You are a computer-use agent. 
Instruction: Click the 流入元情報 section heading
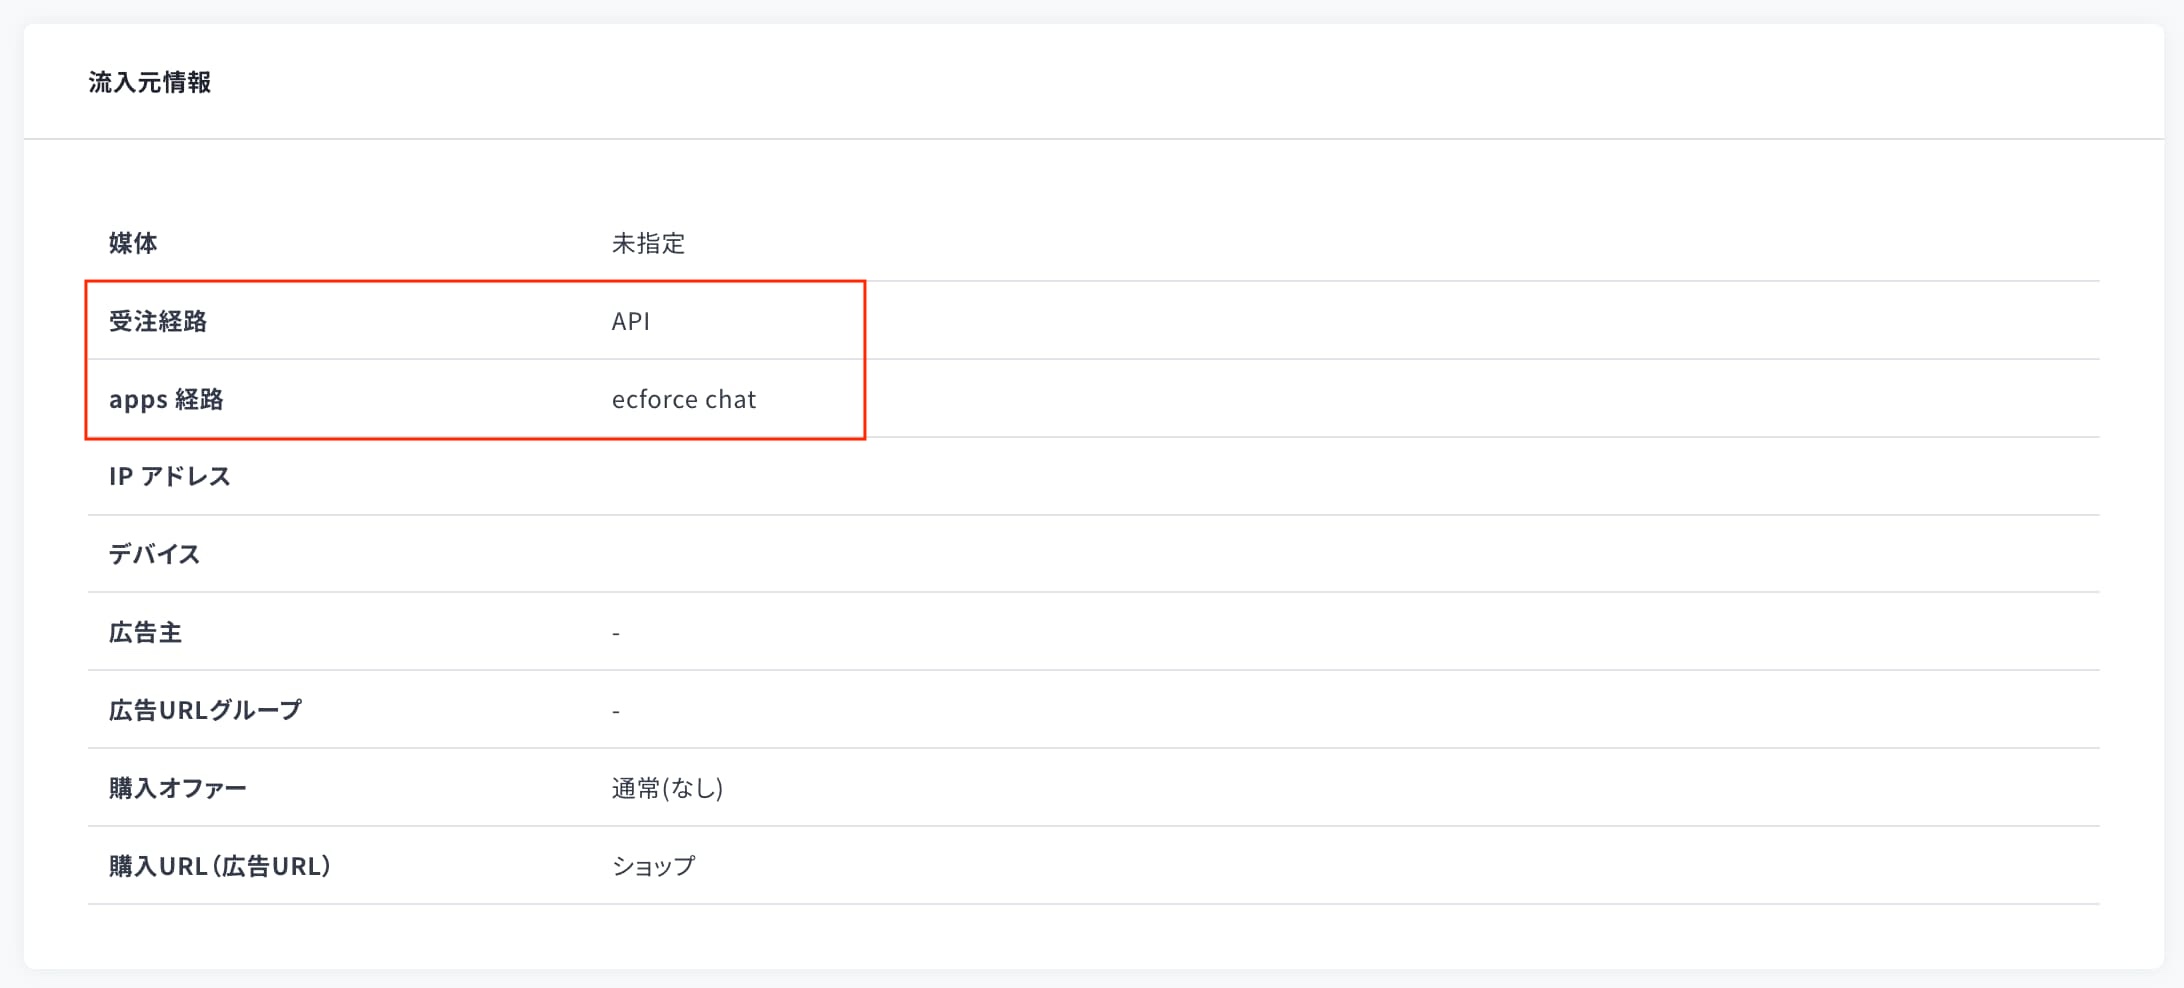150,82
